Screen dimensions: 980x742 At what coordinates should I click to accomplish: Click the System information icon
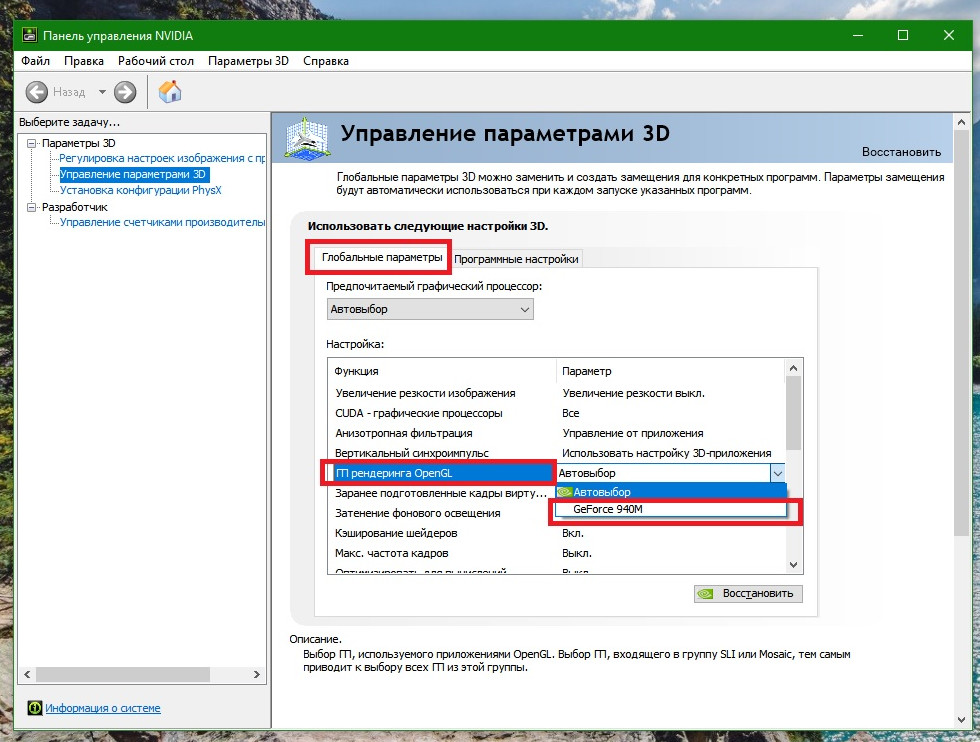34,708
